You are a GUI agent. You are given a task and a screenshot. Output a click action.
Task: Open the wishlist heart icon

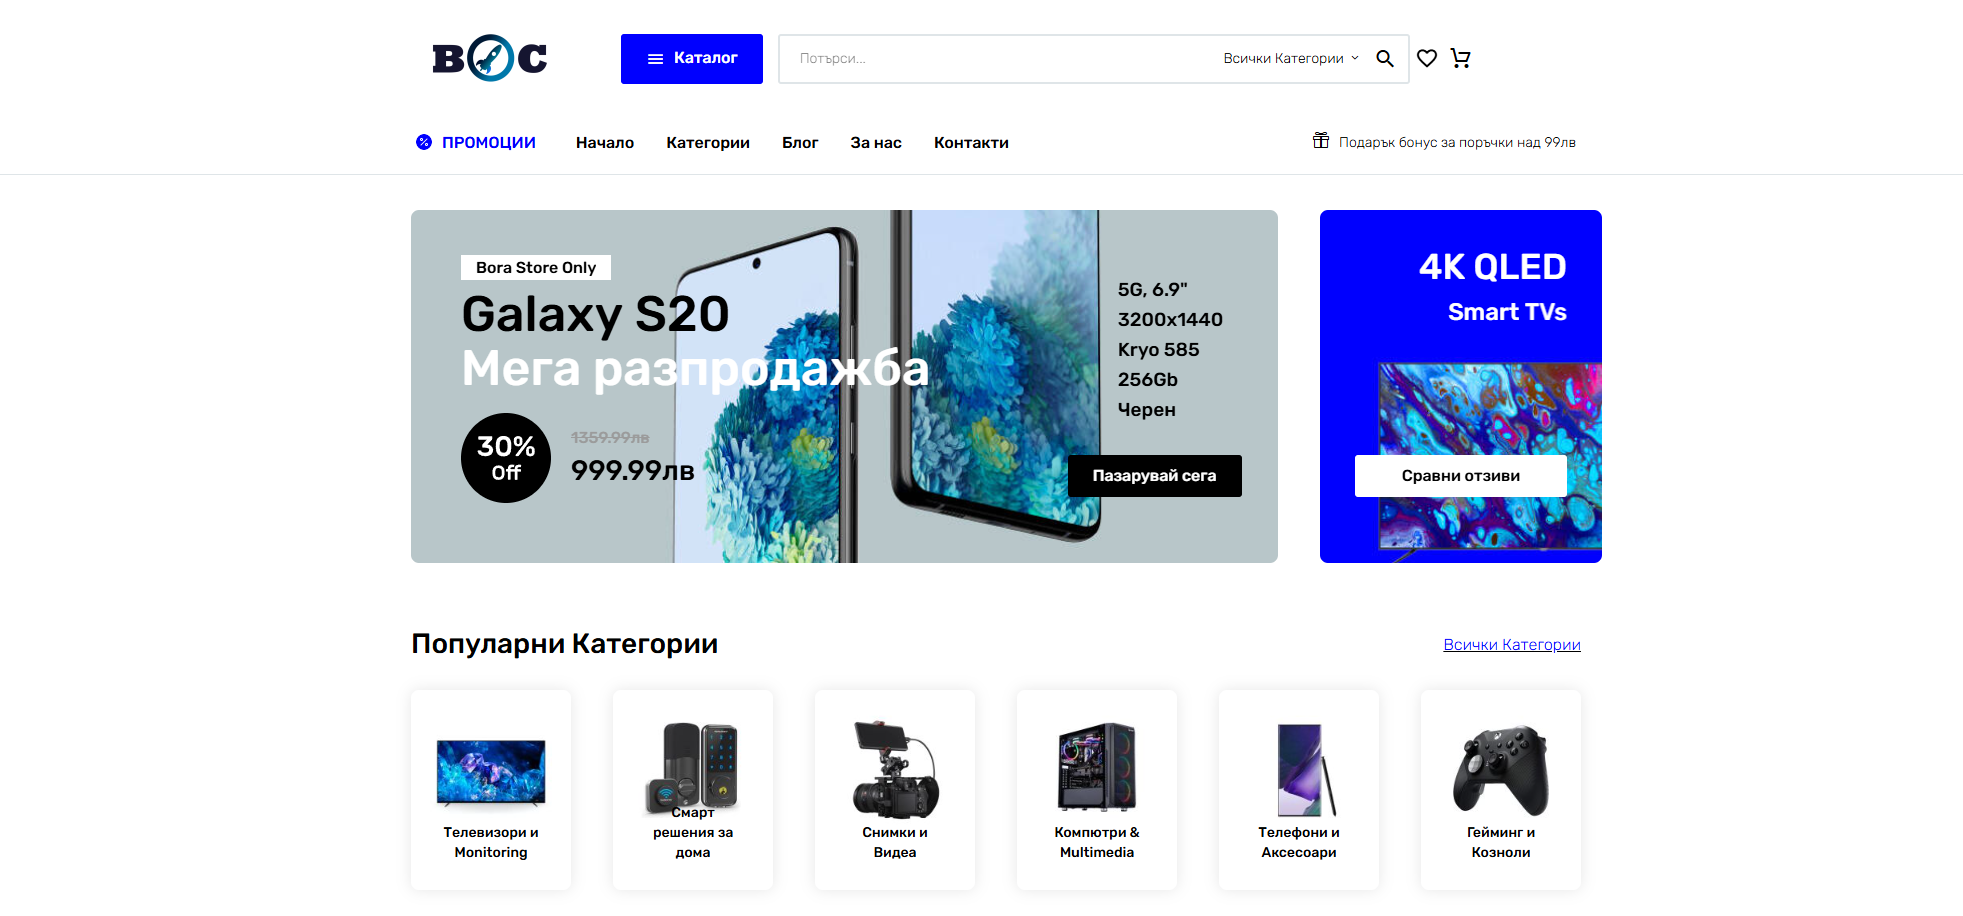point(1427,59)
